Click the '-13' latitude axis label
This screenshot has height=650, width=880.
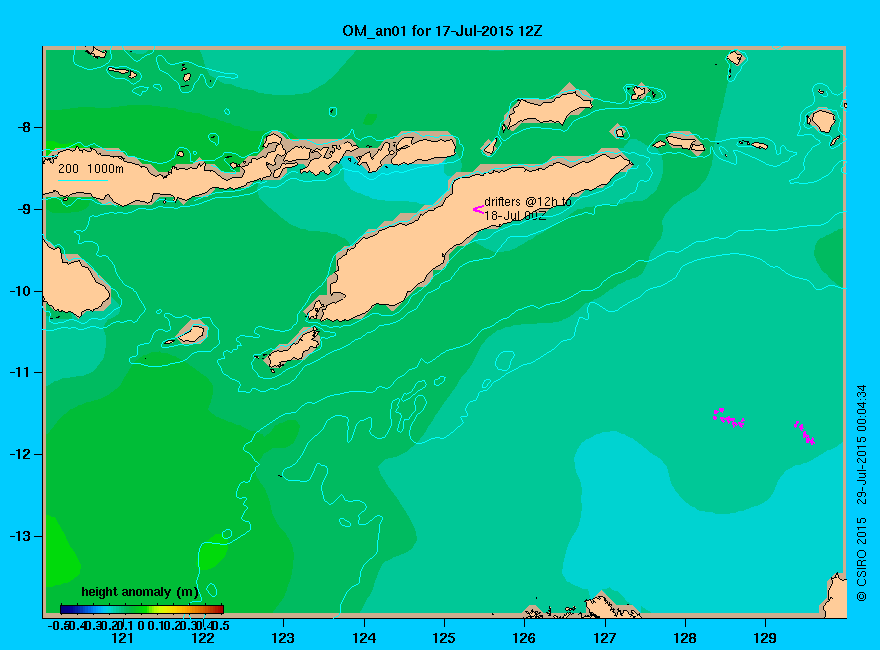[x=20, y=535]
